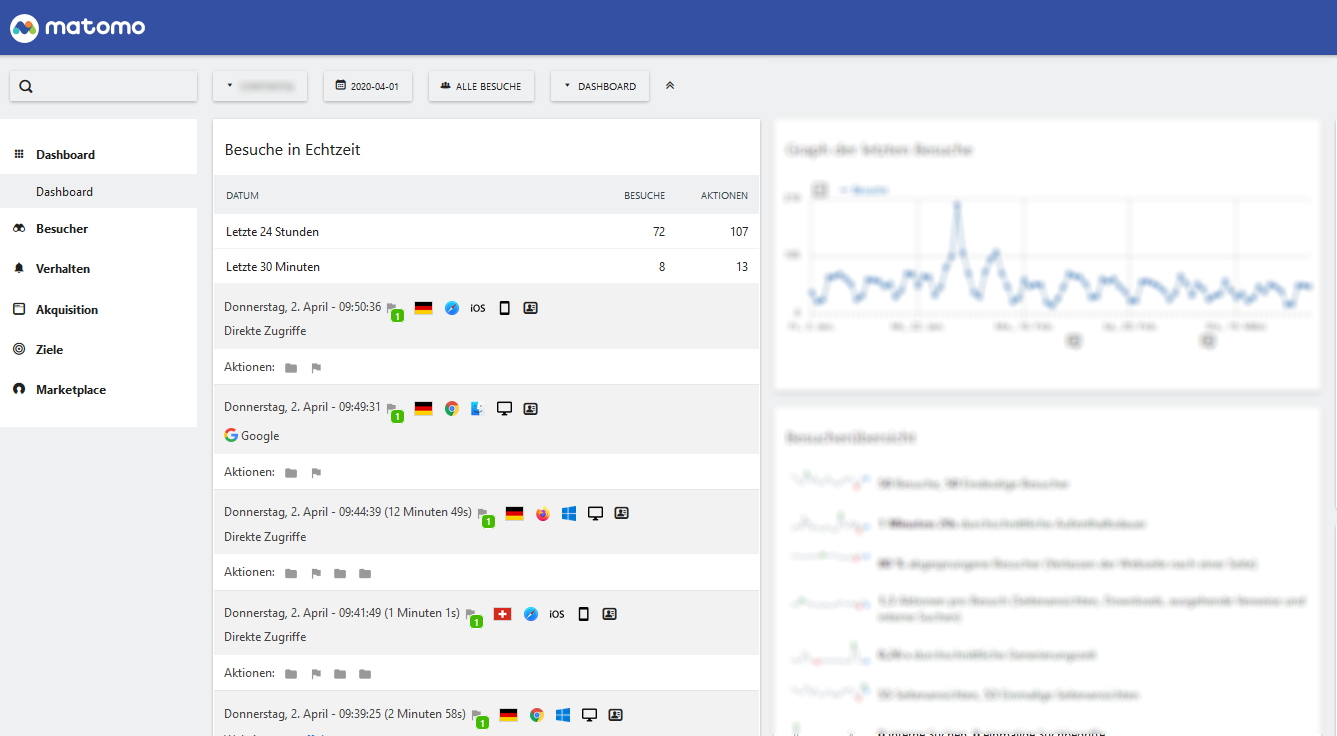Open visitor profile icon on 09:44:39 visit

(621, 513)
